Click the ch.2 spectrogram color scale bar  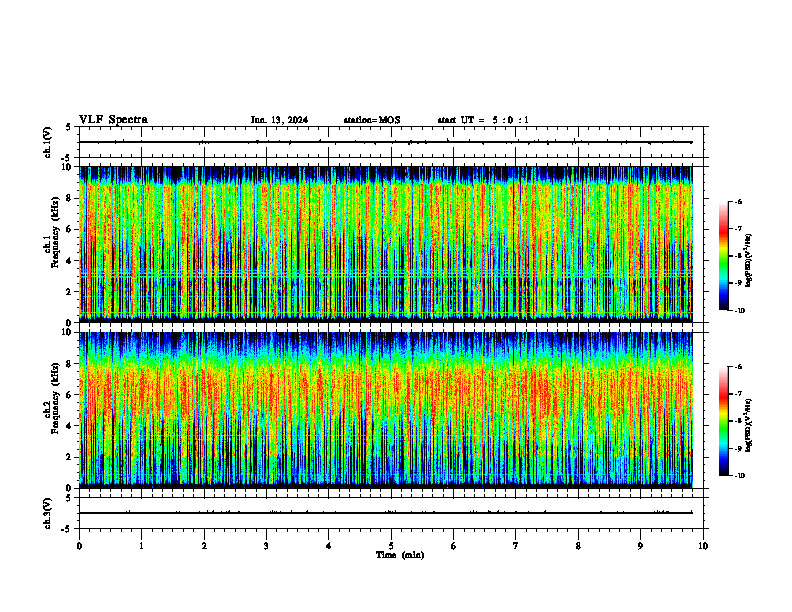(x=724, y=421)
